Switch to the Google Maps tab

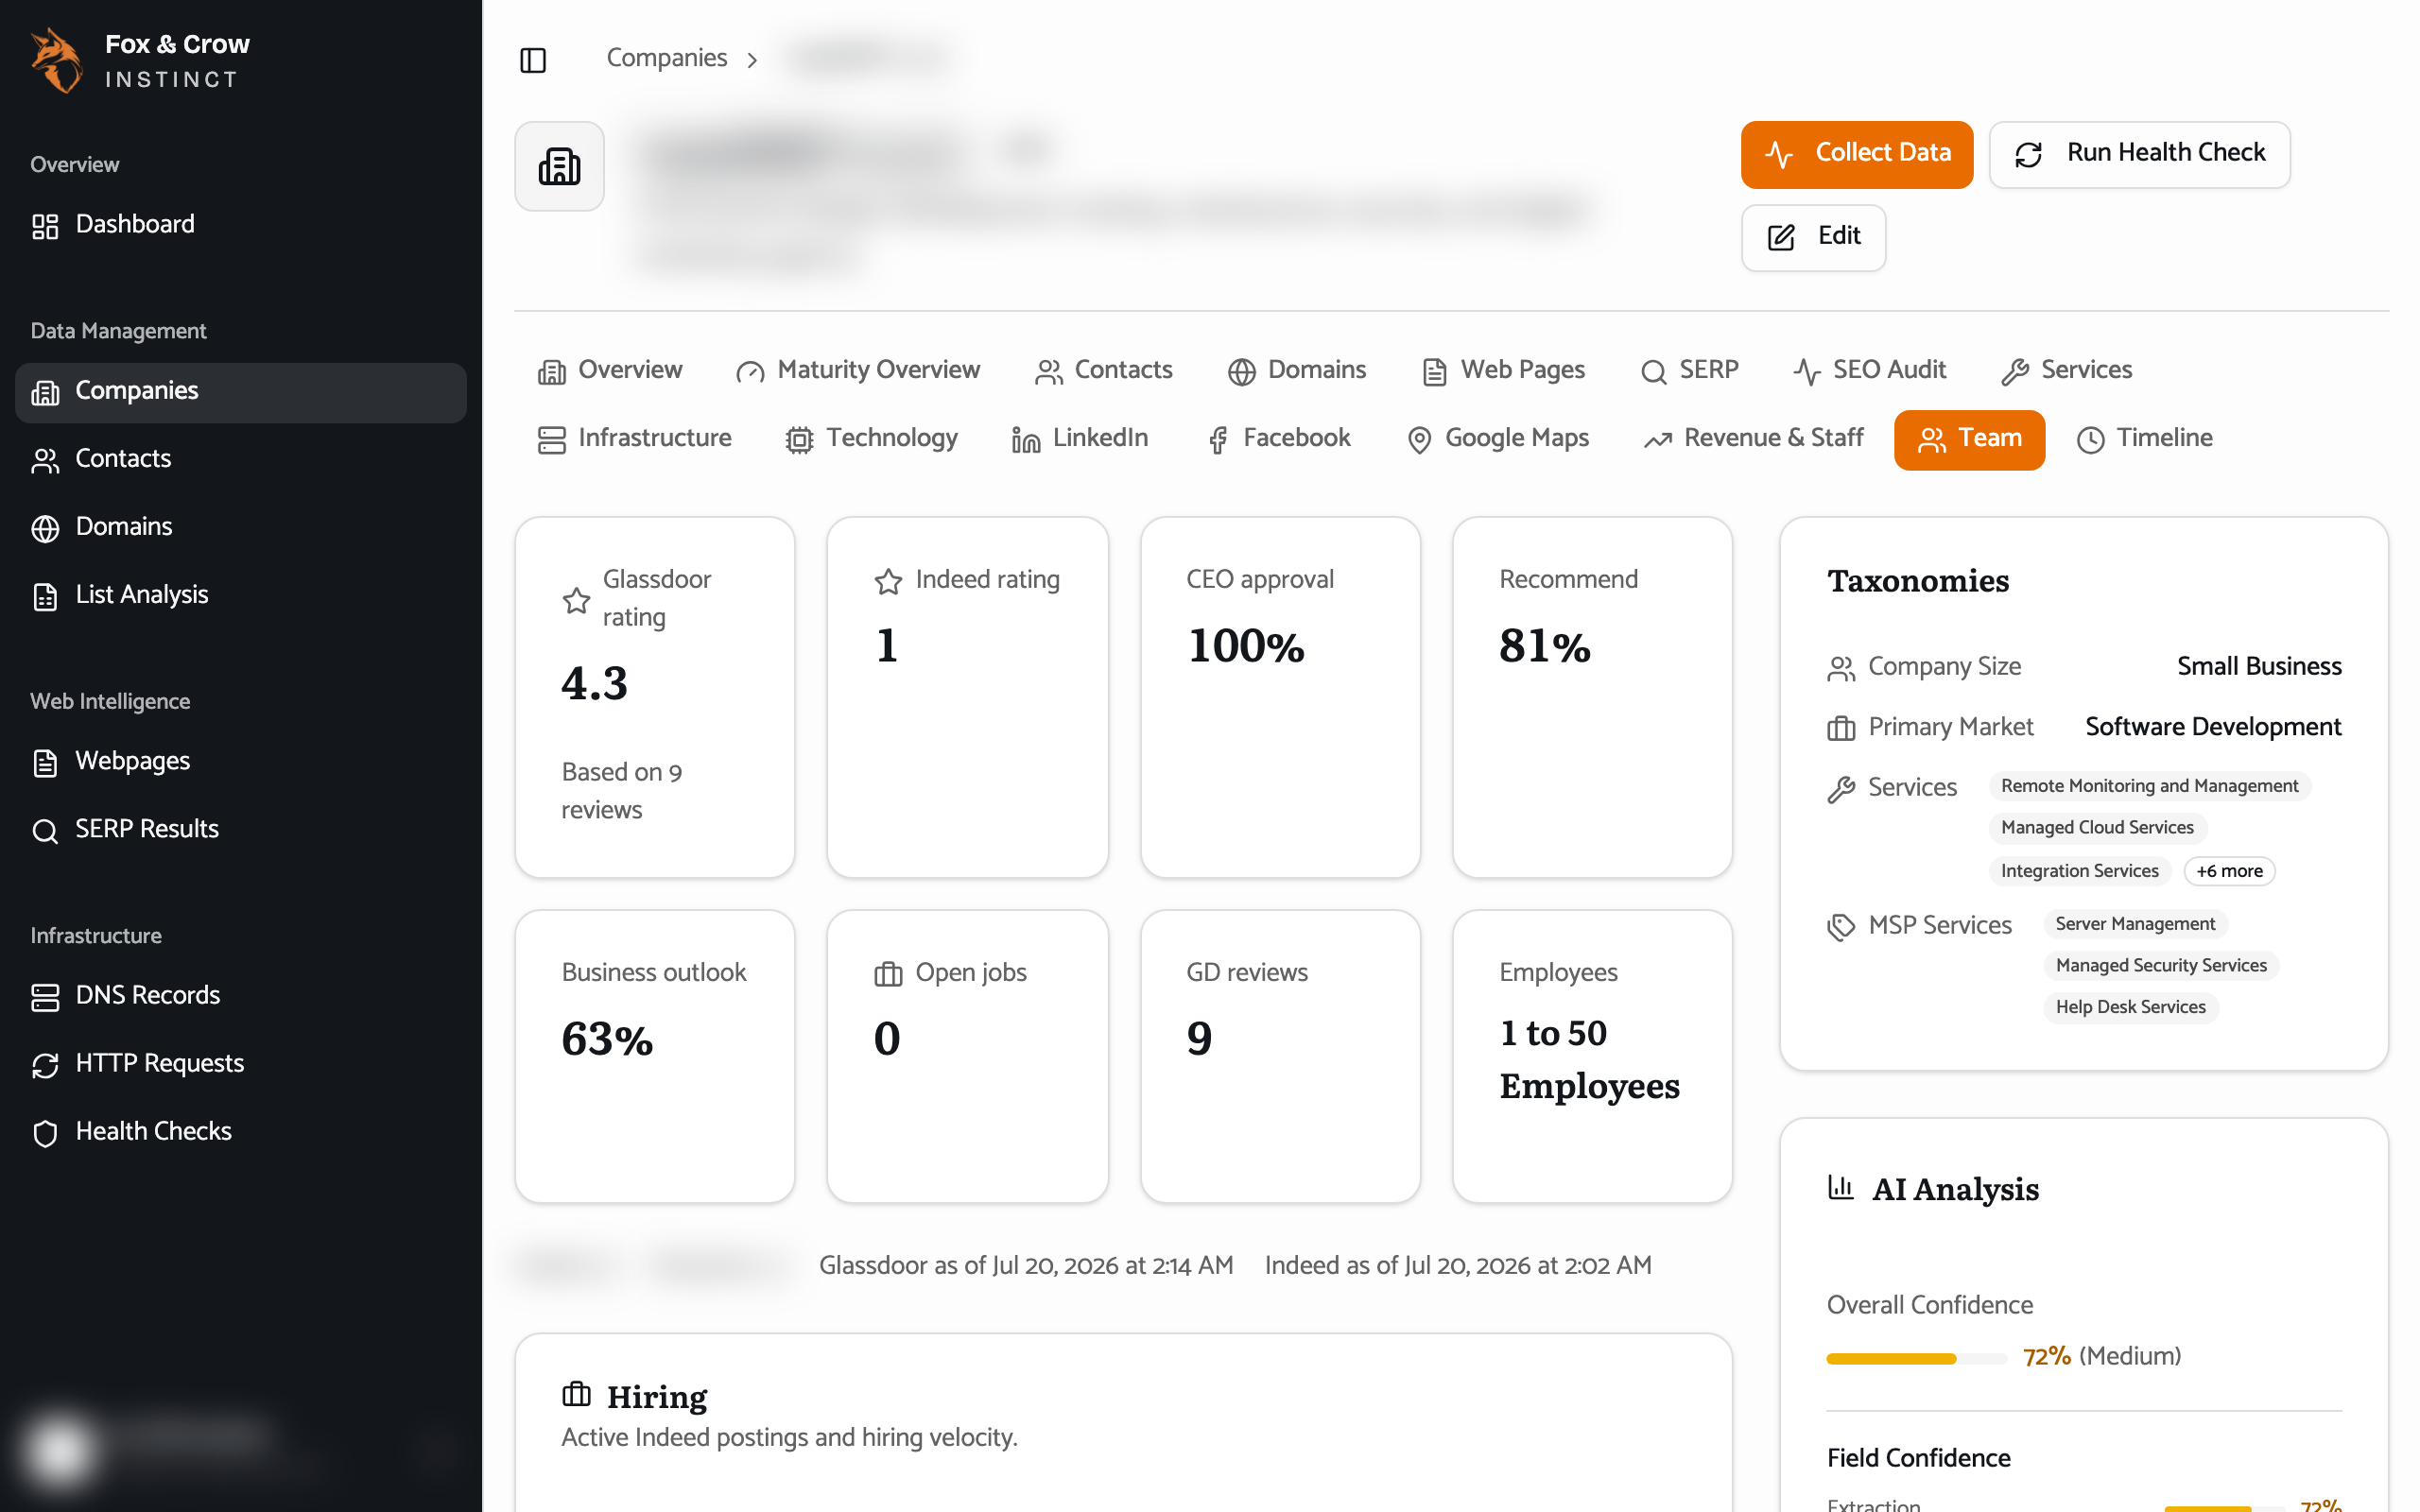click(x=1497, y=439)
